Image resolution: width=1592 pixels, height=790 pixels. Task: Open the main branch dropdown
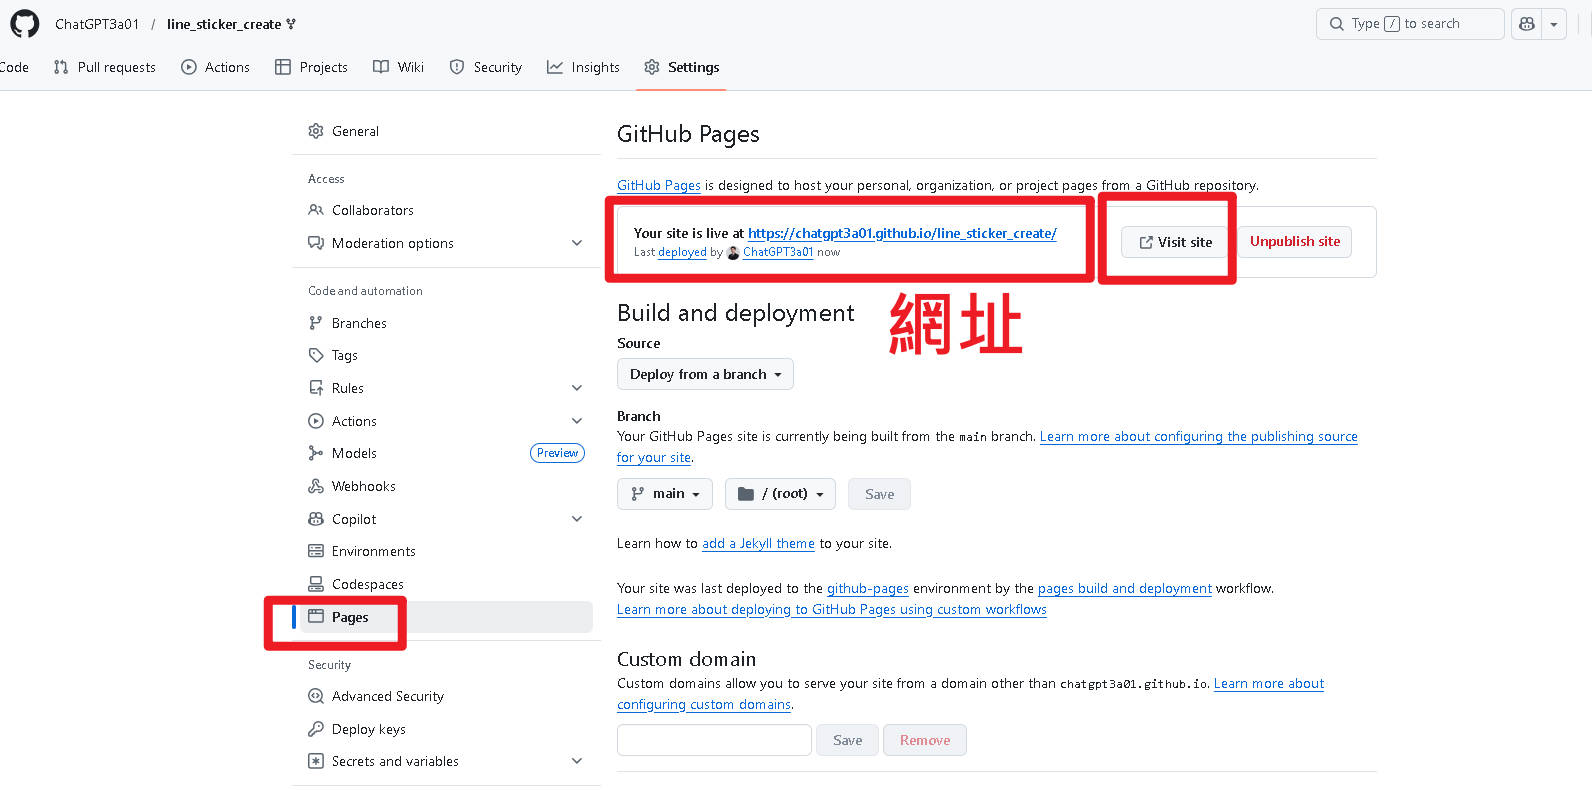665,494
